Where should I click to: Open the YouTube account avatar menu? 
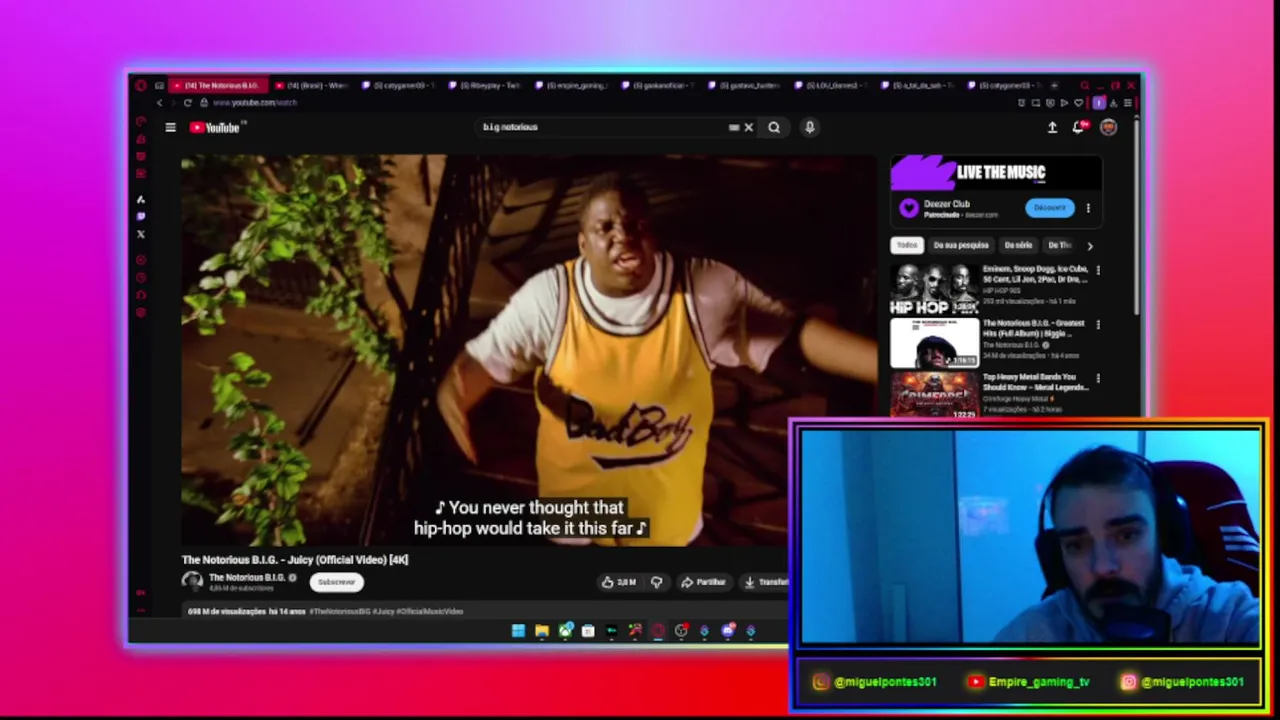(x=1108, y=127)
